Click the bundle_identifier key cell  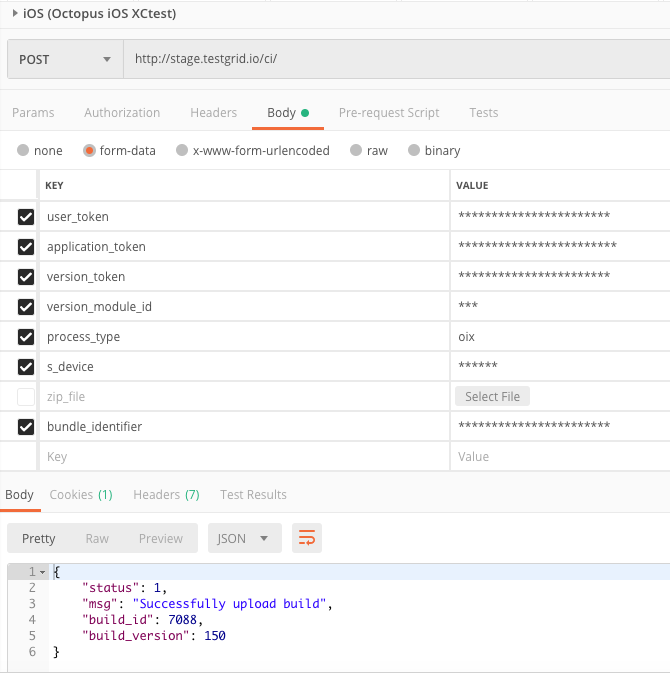(x=245, y=427)
